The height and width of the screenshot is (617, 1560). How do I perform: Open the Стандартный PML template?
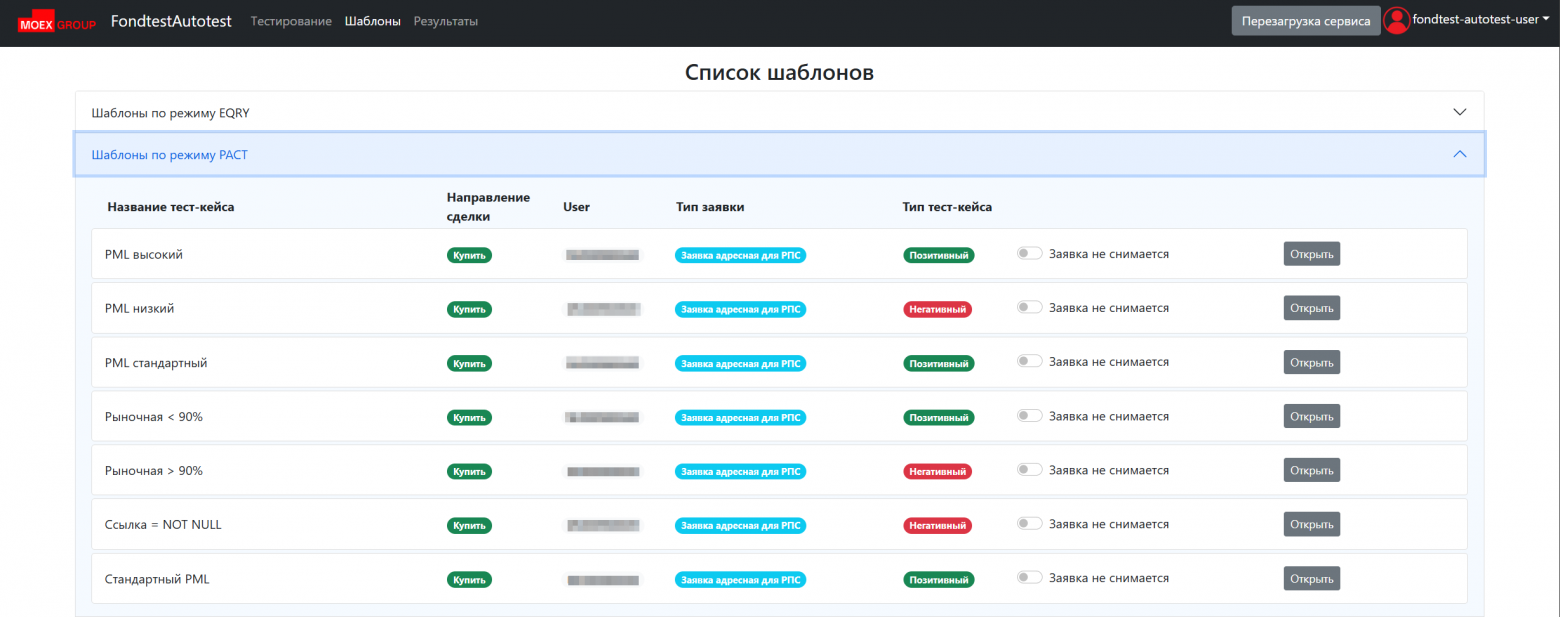coord(1311,578)
